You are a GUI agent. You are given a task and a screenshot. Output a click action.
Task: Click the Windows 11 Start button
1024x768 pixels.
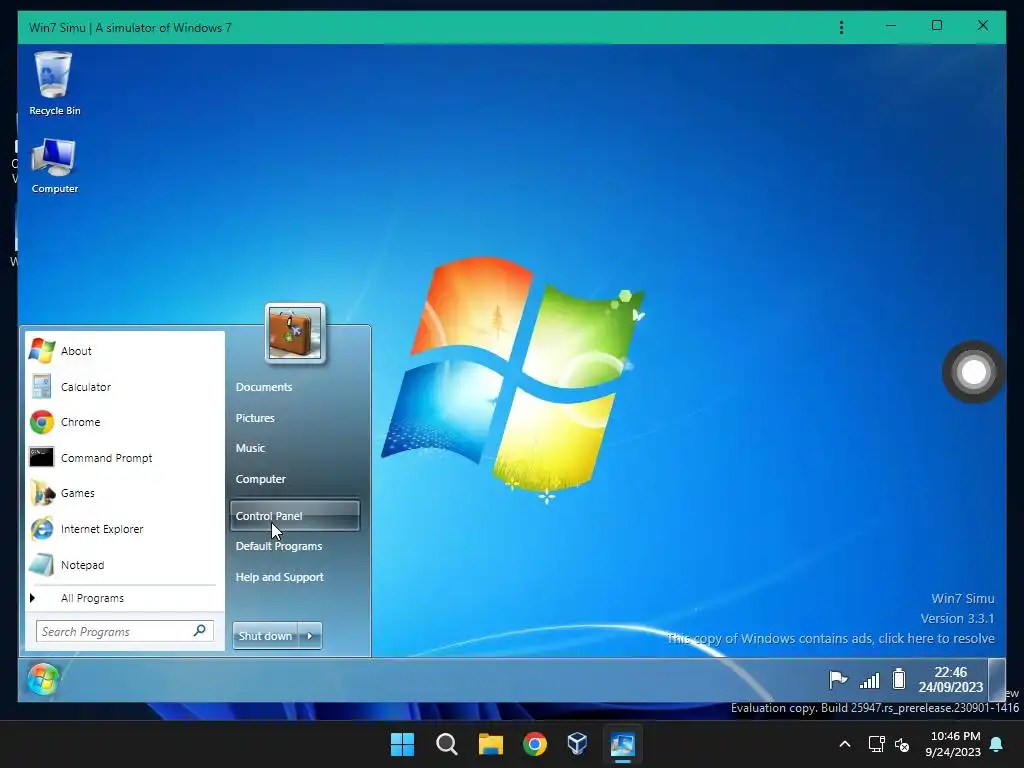(x=402, y=744)
